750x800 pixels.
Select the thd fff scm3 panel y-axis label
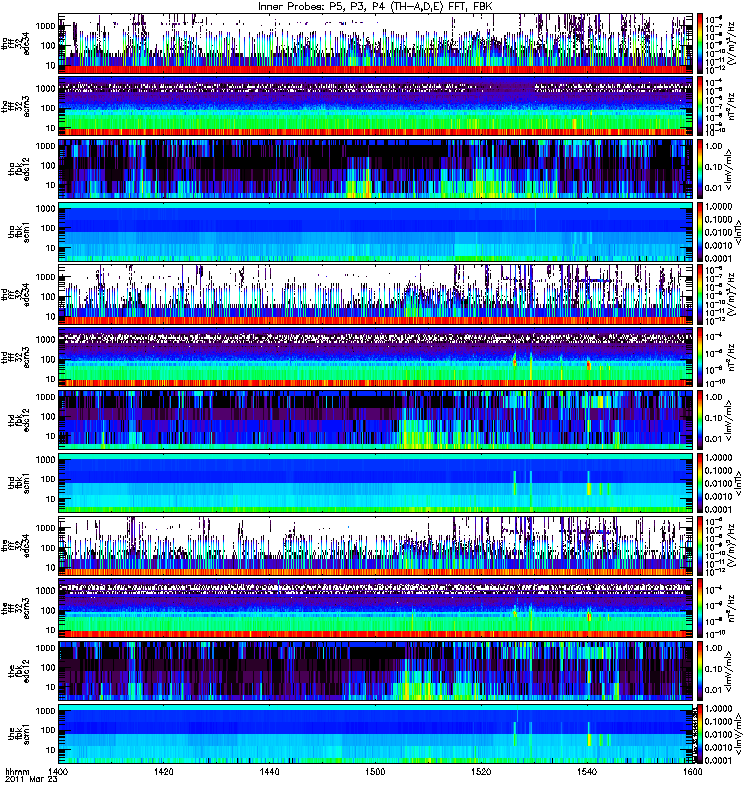click(15, 358)
